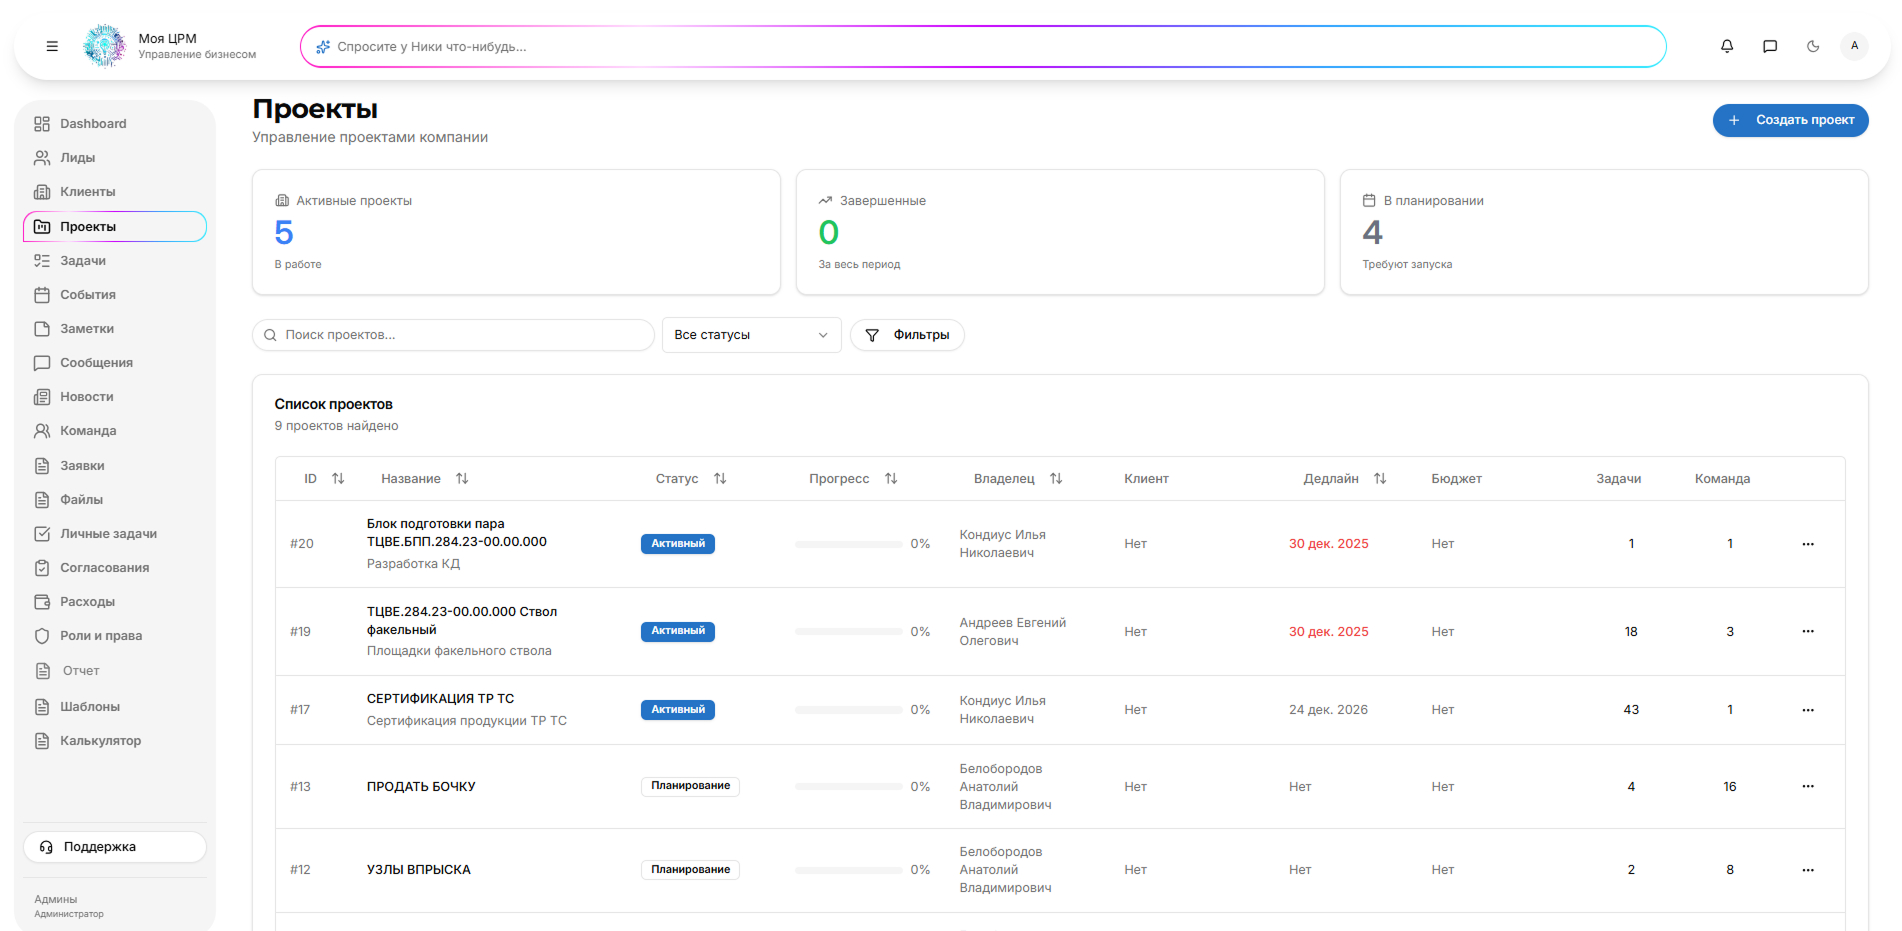Viewport: 1902px width, 931px height.
Task: Click the notifications bell icon
Action: click(x=1726, y=46)
